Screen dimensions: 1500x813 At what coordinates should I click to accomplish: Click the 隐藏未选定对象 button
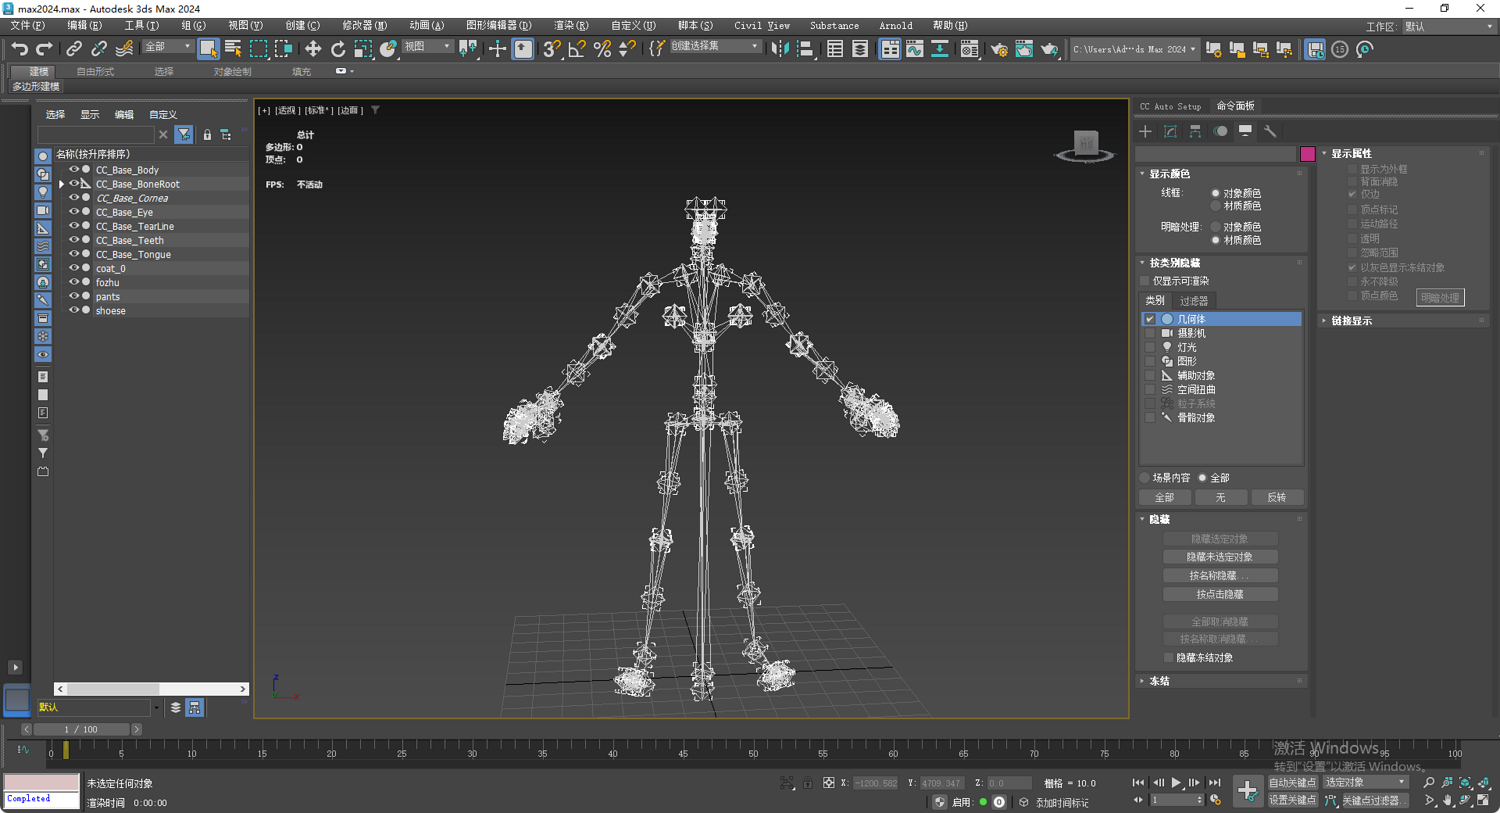1219,557
